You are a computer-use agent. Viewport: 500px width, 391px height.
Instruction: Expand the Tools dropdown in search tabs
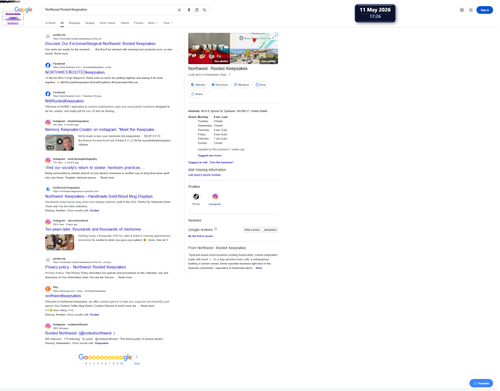click(168, 23)
